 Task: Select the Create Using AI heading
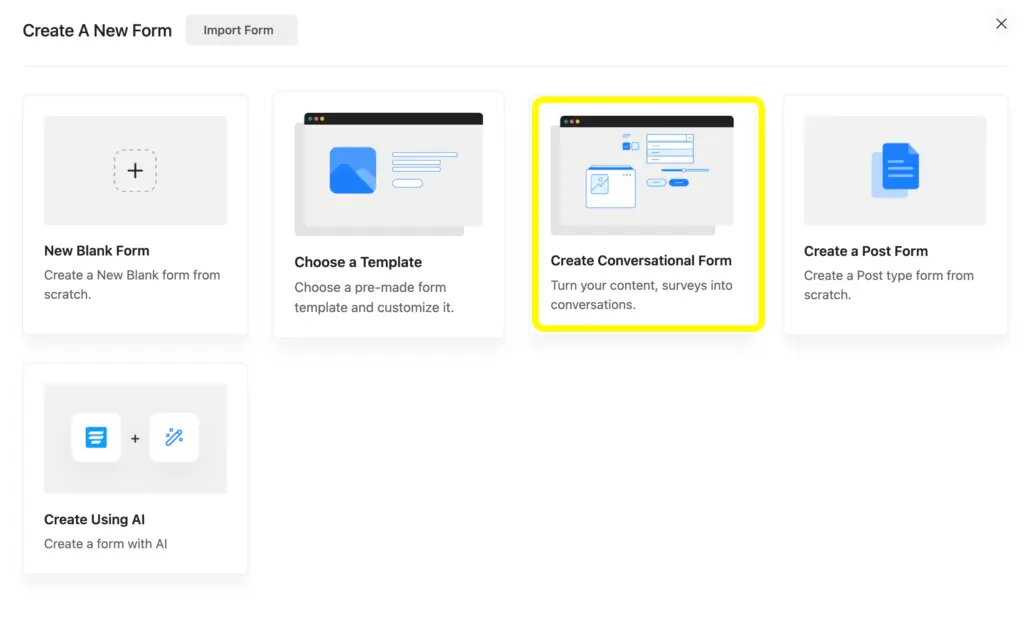(x=94, y=519)
